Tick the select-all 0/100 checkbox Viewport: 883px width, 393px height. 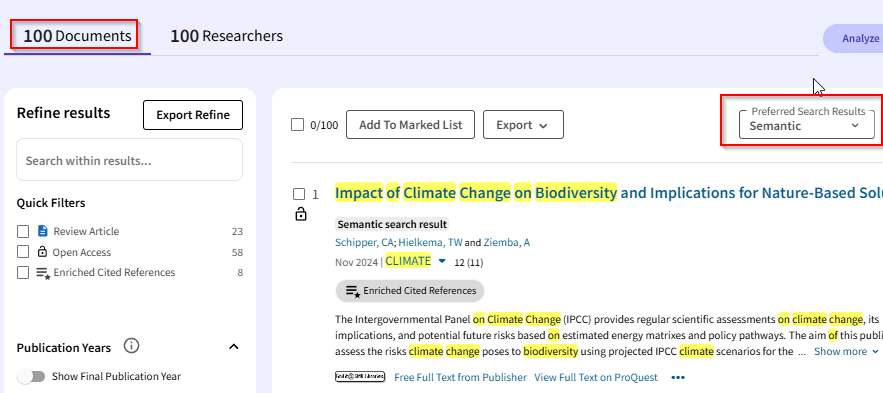[x=297, y=124]
